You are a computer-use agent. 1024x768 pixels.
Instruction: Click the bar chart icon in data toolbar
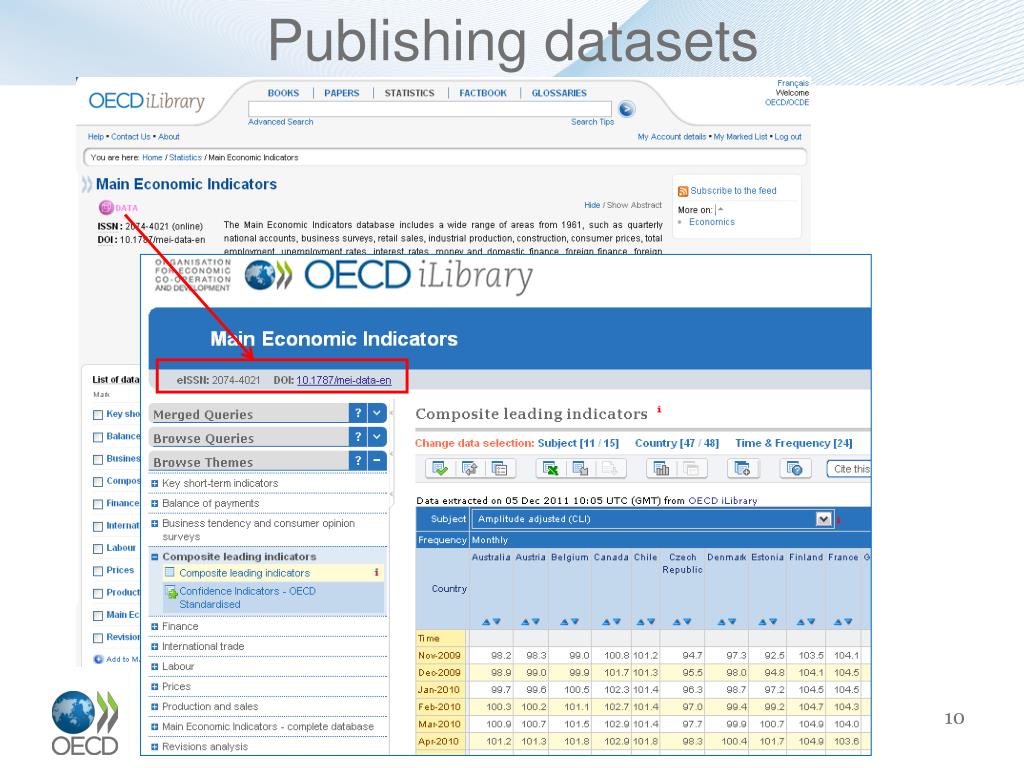662,468
